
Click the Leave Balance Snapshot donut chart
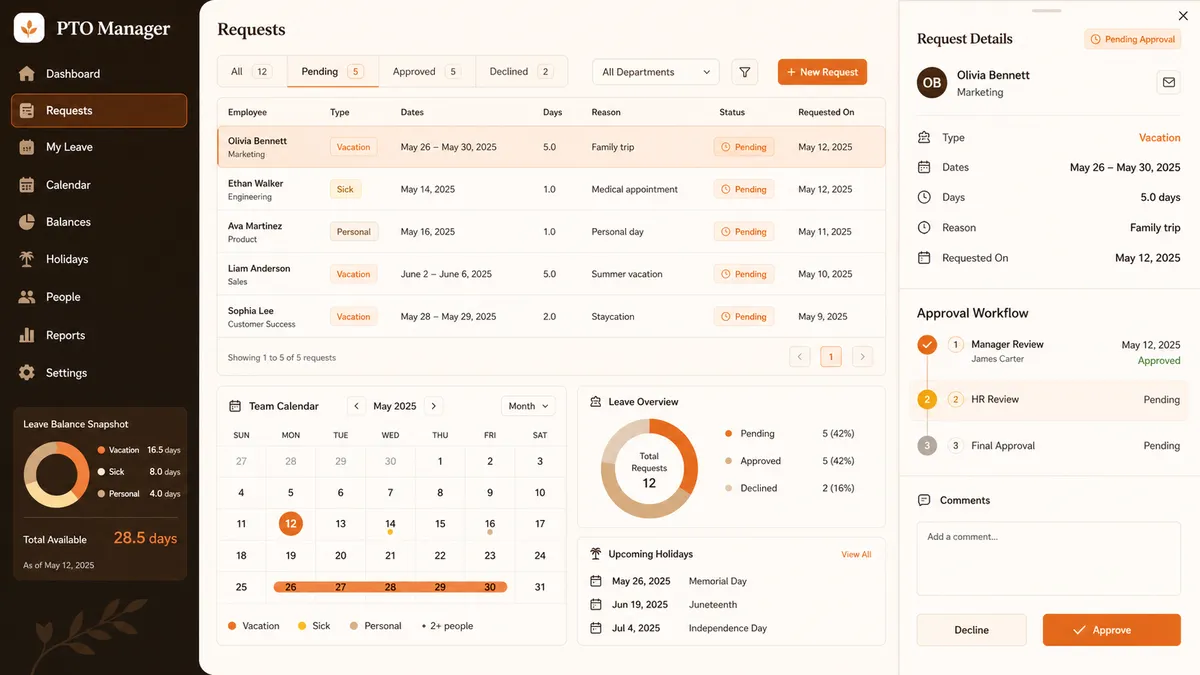[57, 474]
